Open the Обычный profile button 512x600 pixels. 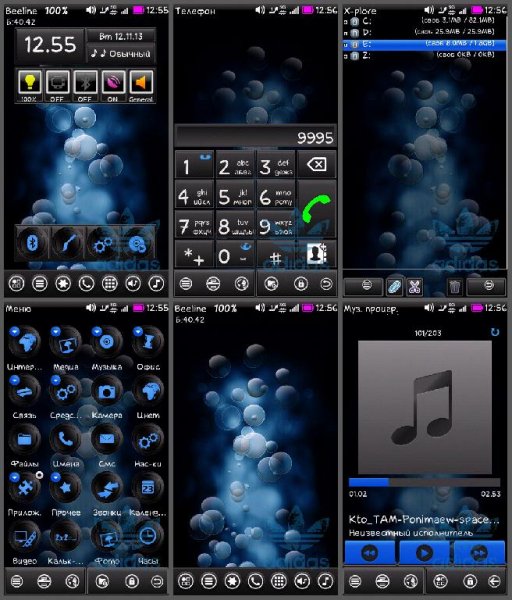point(121,54)
